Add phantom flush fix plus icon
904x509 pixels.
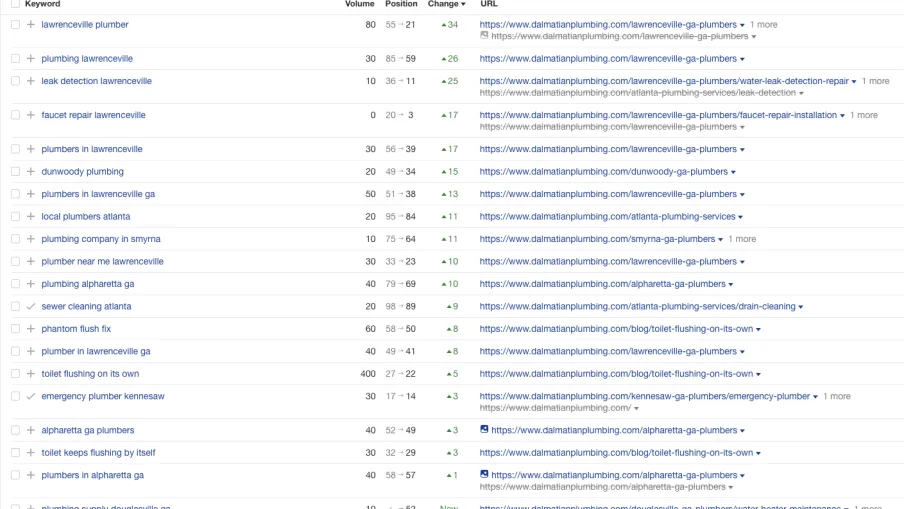31,329
